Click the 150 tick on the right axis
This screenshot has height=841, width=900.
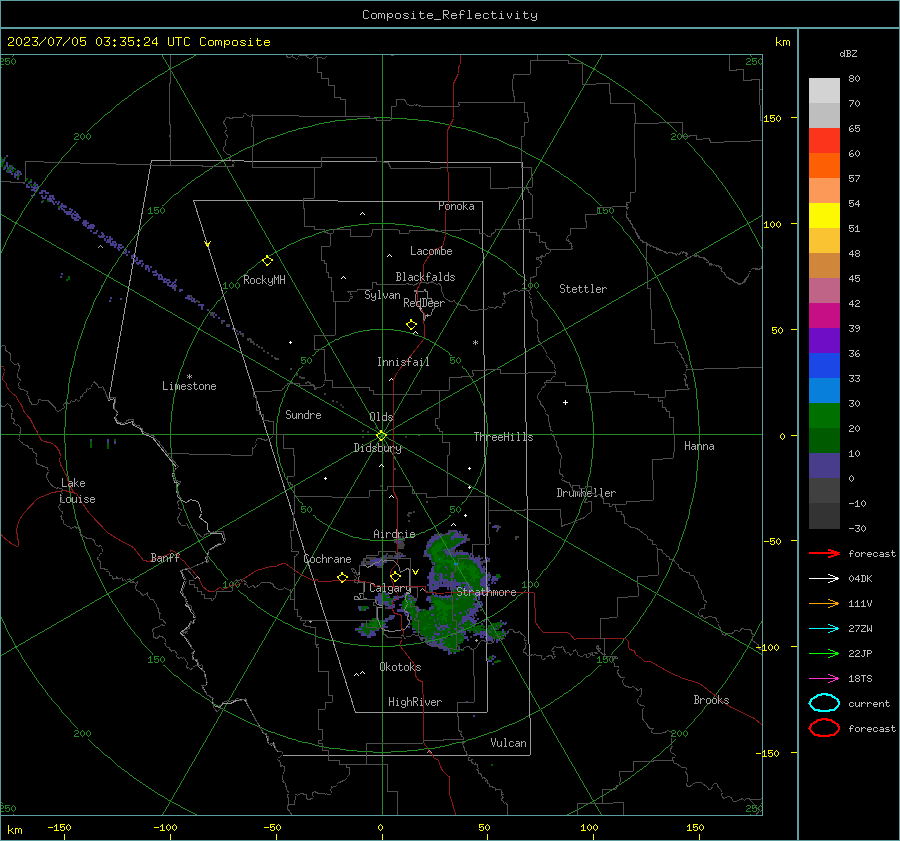click(771, 118)
